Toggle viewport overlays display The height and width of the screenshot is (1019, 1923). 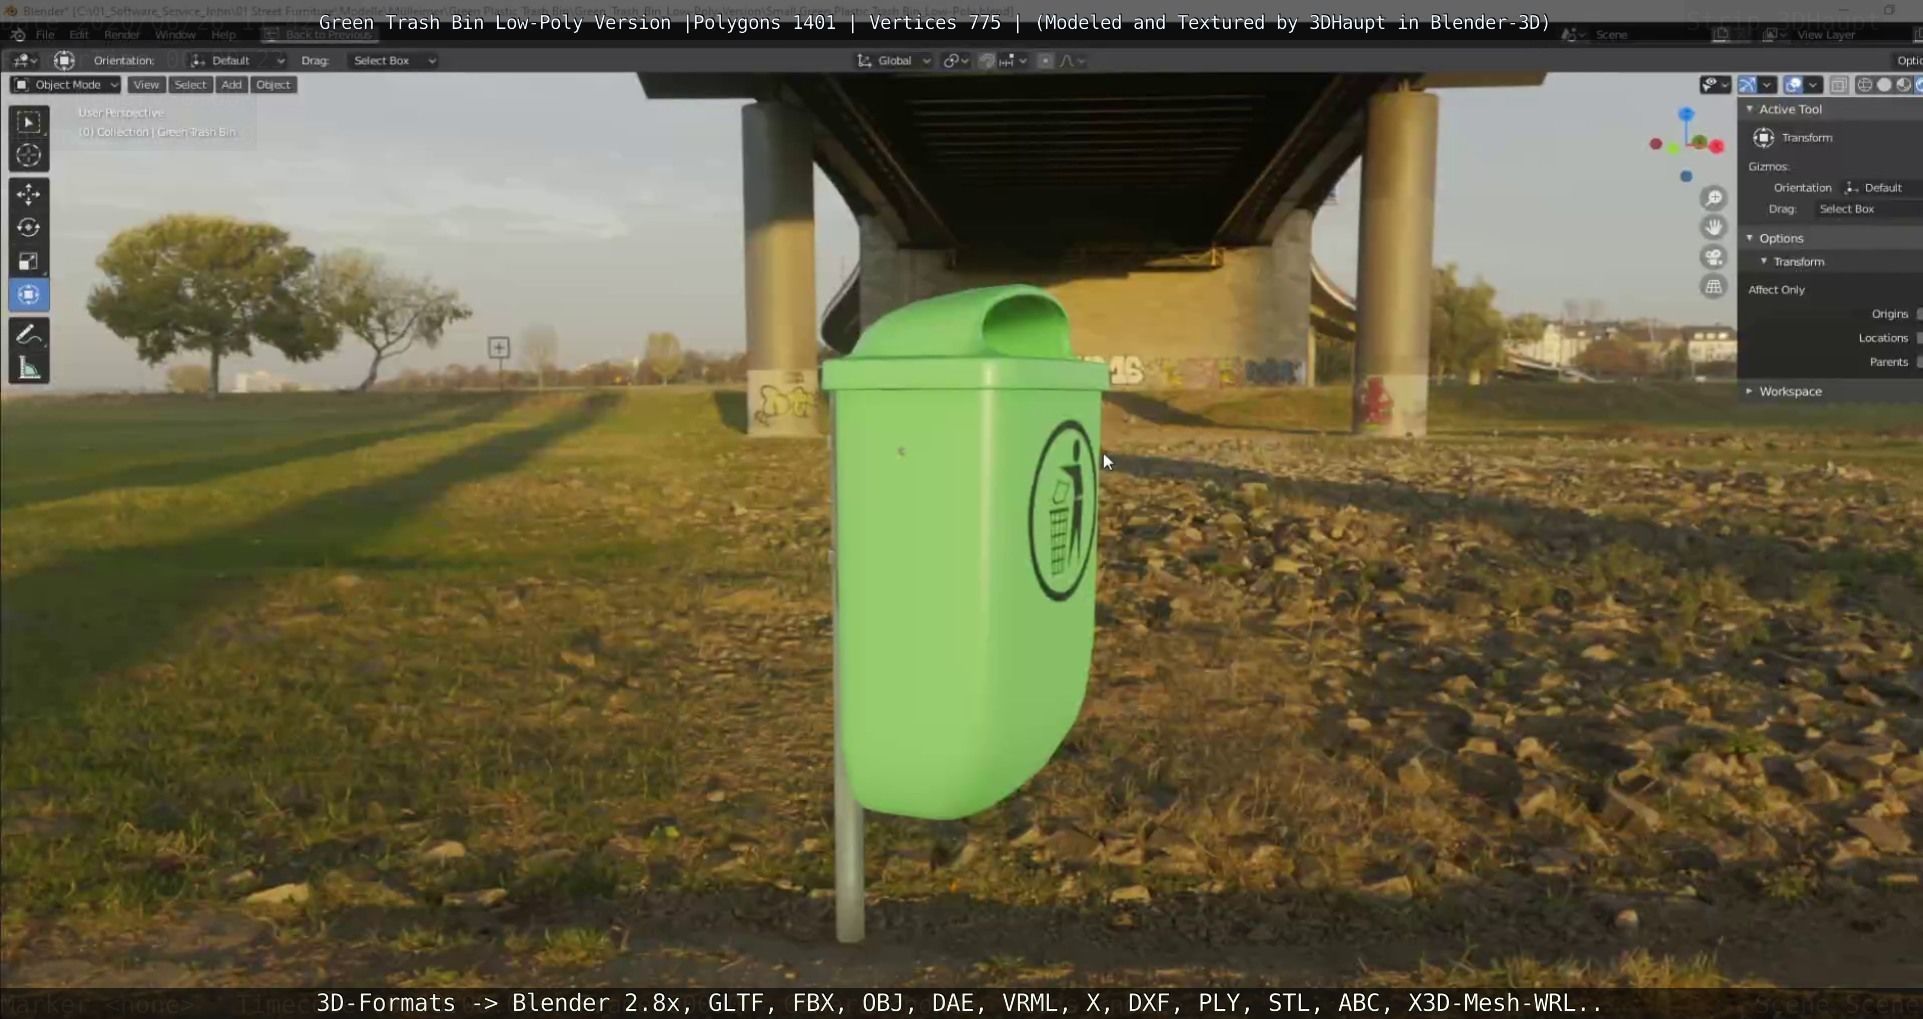pos(1794,85)
